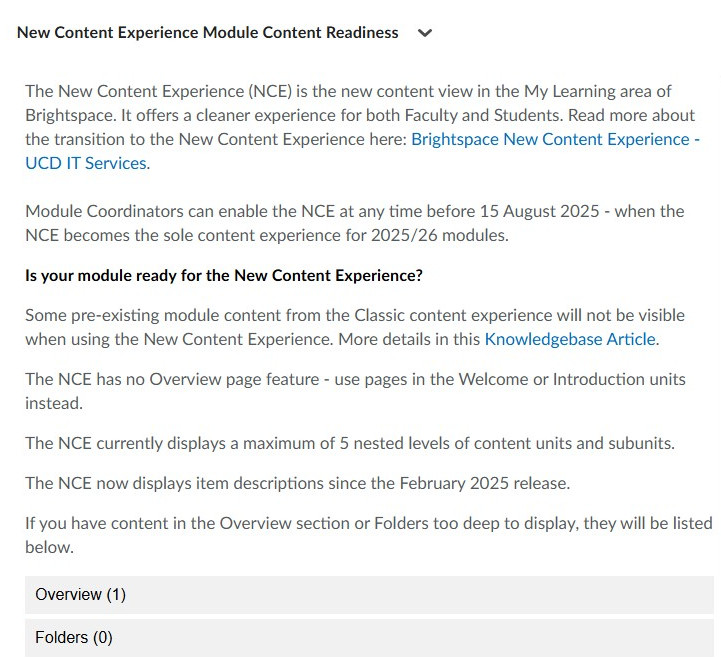Click the 'UCD IT Services.' link text
This screenshot has height=657, width=721.
[87, 163]
